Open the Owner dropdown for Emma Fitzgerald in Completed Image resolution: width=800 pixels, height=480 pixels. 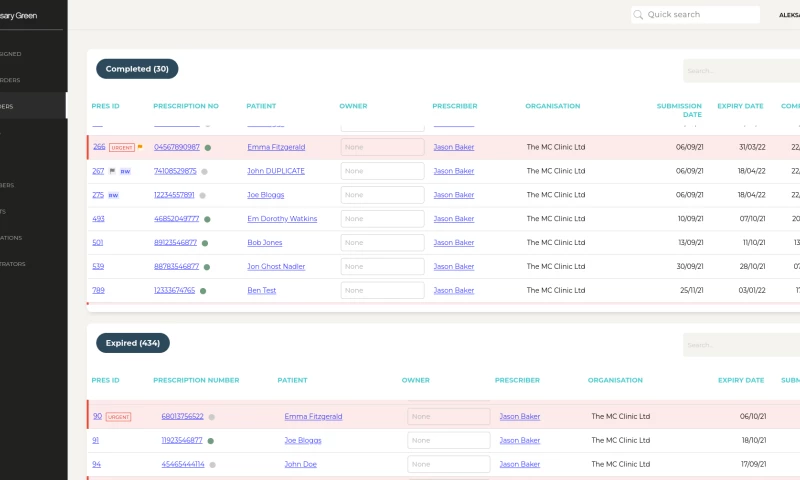pos(382,147)
